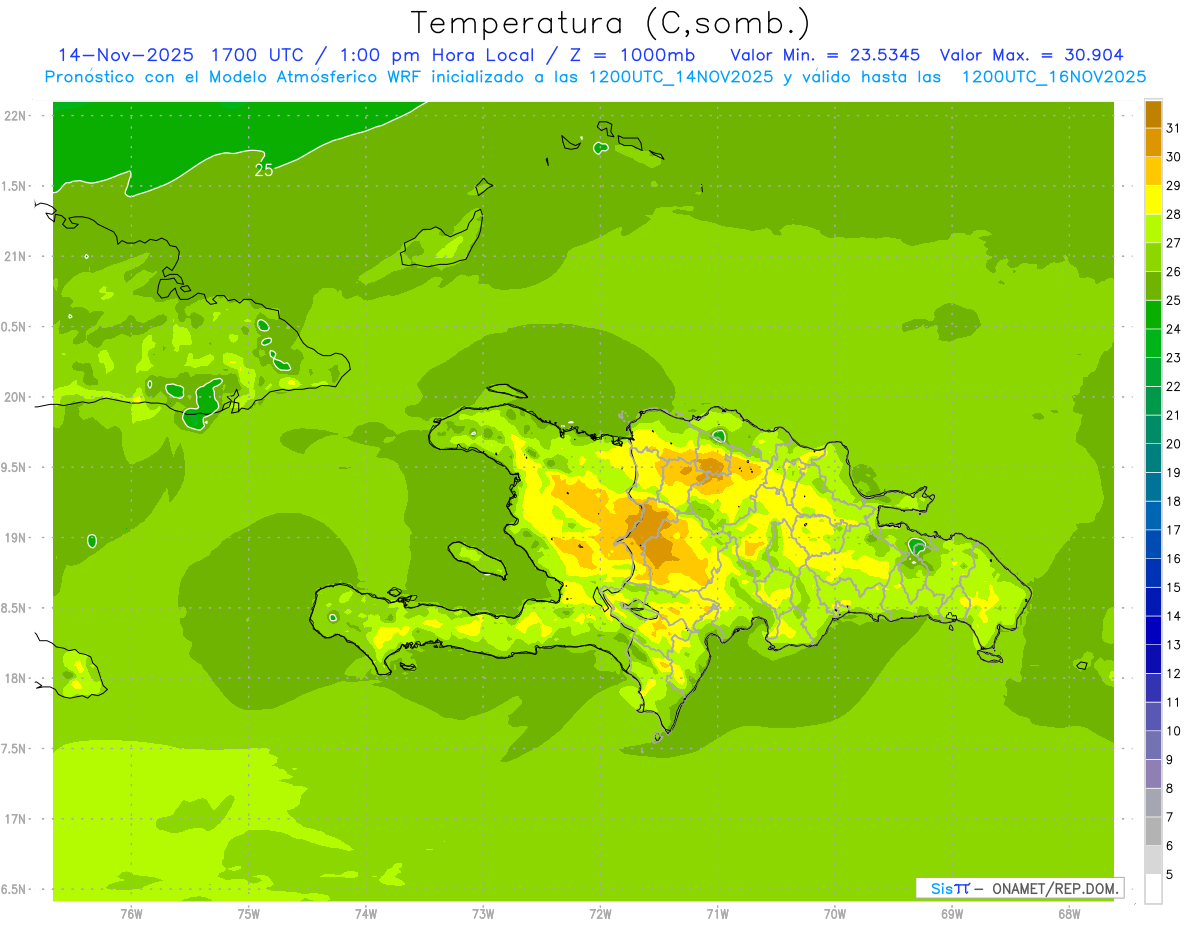This screenshot has width=1200, height=927.
Task: Click the colorbar label '15'
Action: pos(1174,587)
